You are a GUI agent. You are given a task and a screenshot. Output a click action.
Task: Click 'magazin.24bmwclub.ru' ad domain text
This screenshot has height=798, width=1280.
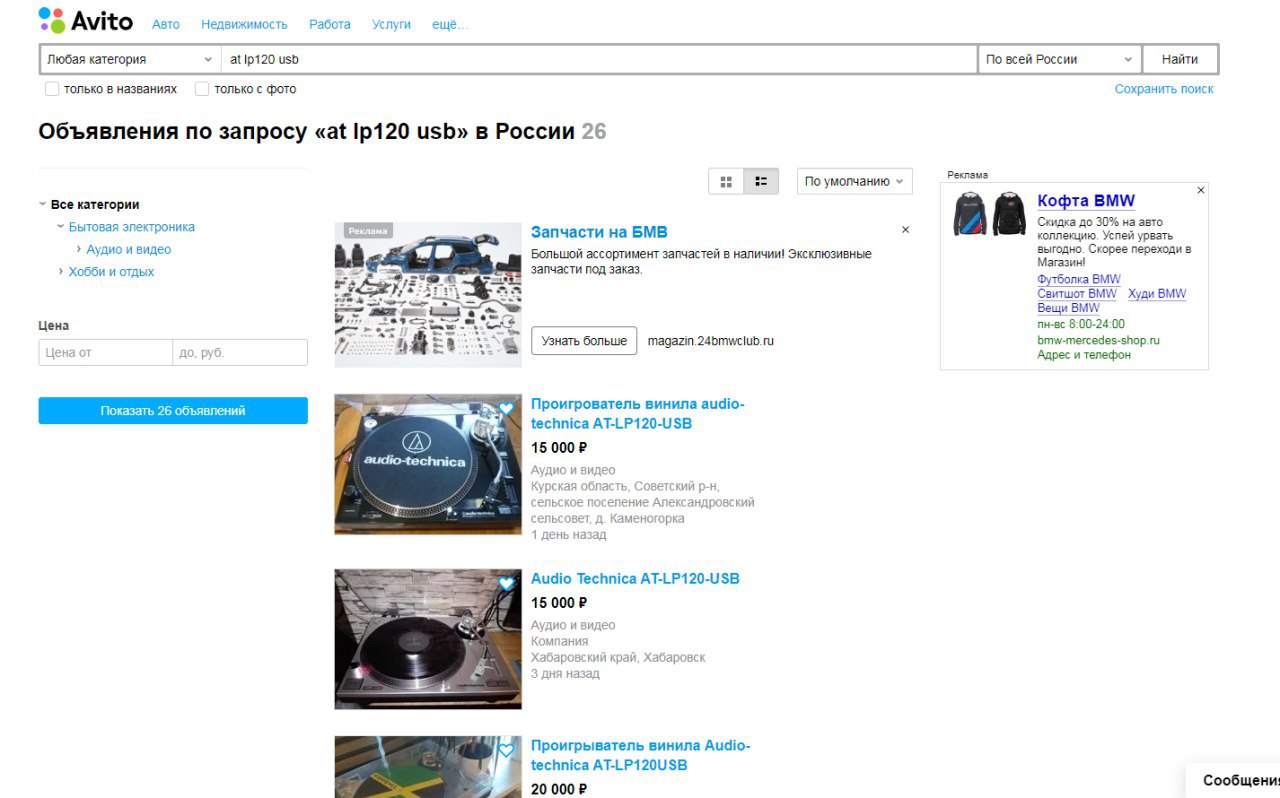[711, 341]
